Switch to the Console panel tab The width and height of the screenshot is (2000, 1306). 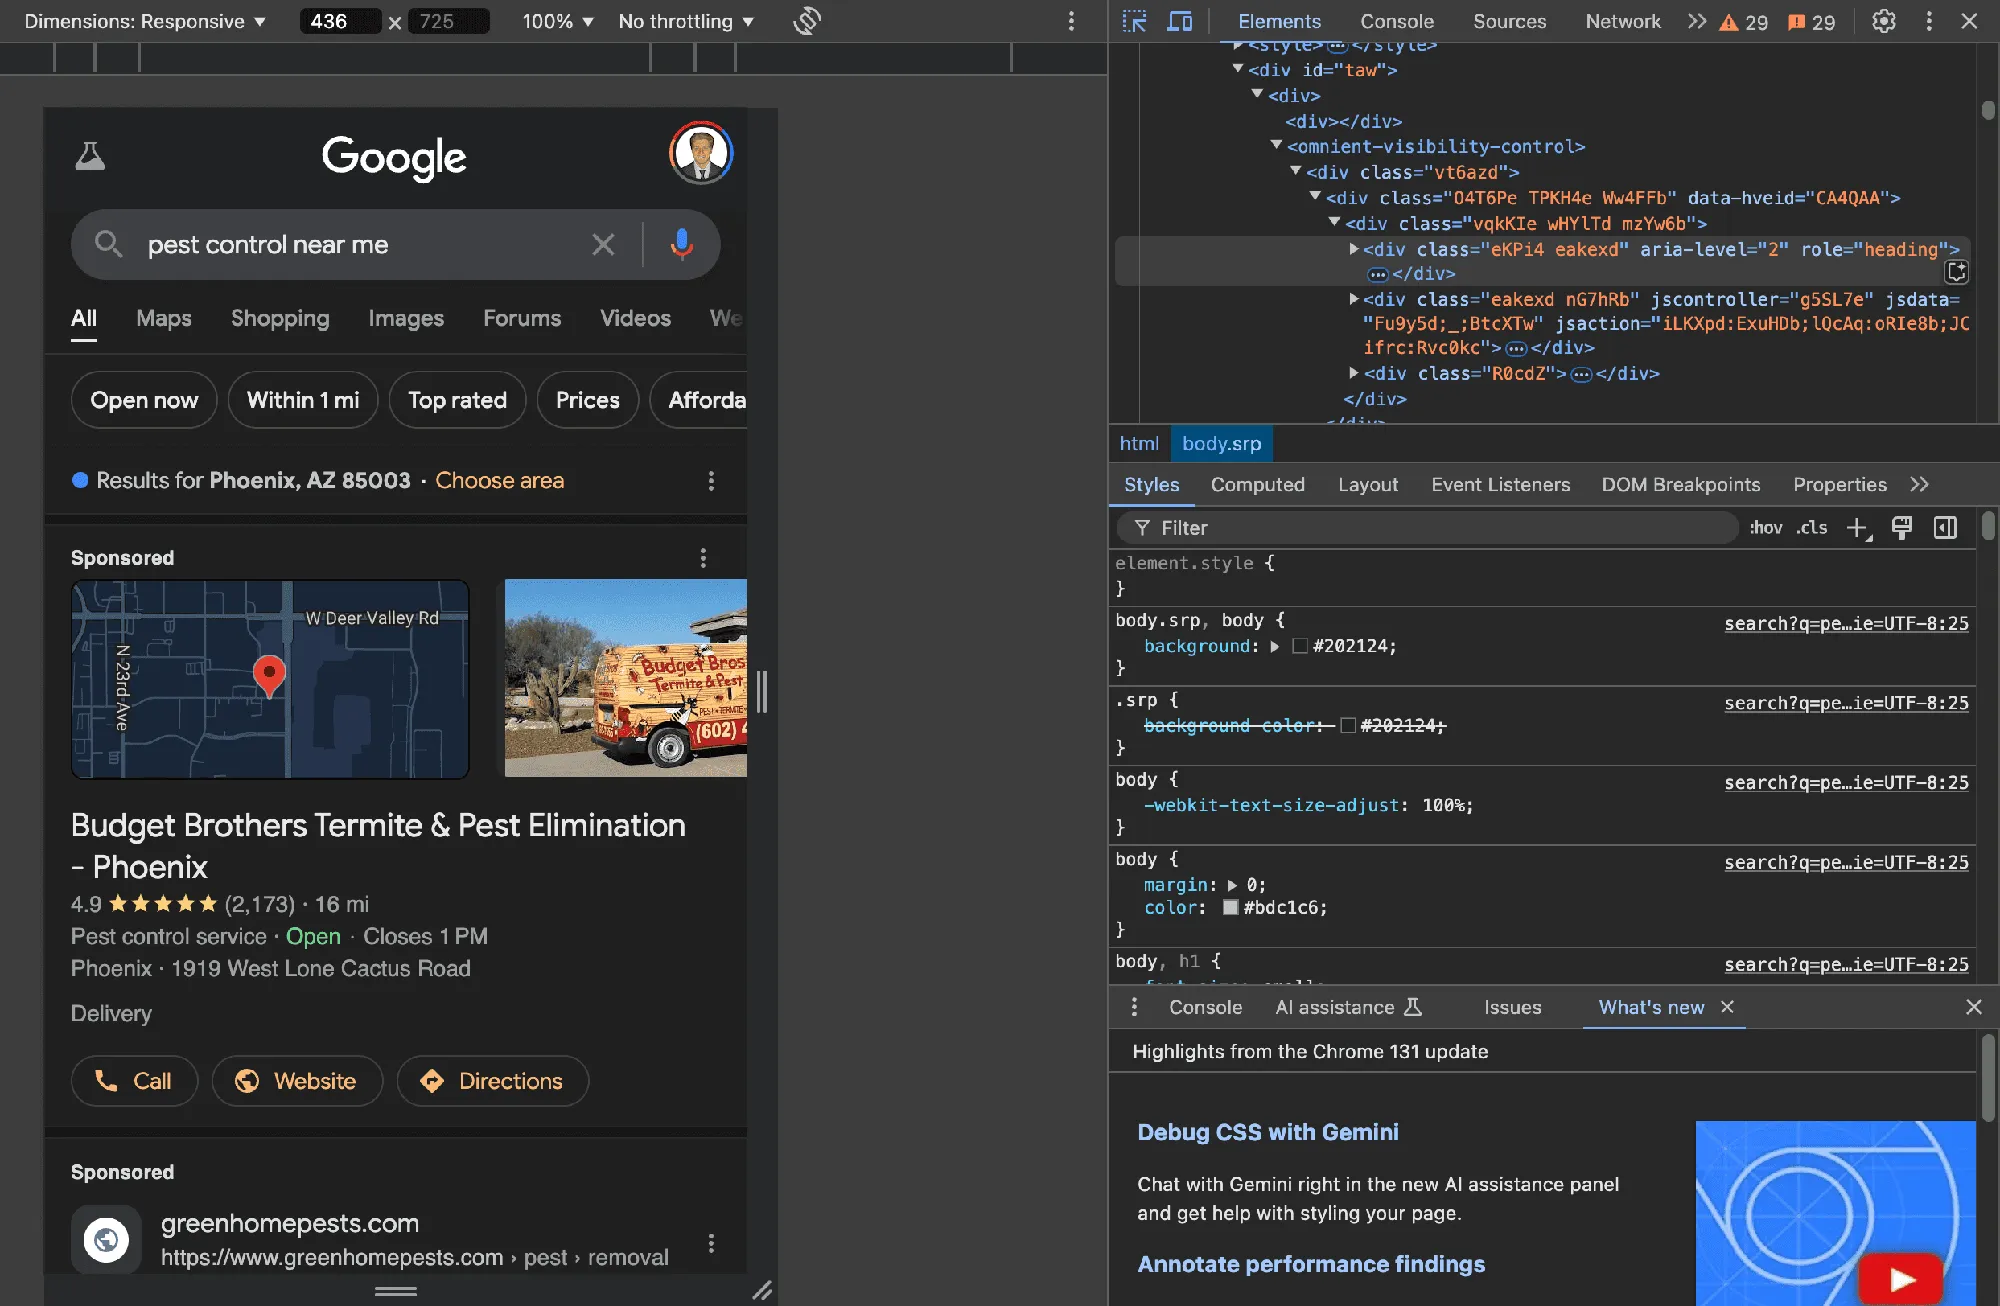pyautogui.click(x=1396, y=21)
